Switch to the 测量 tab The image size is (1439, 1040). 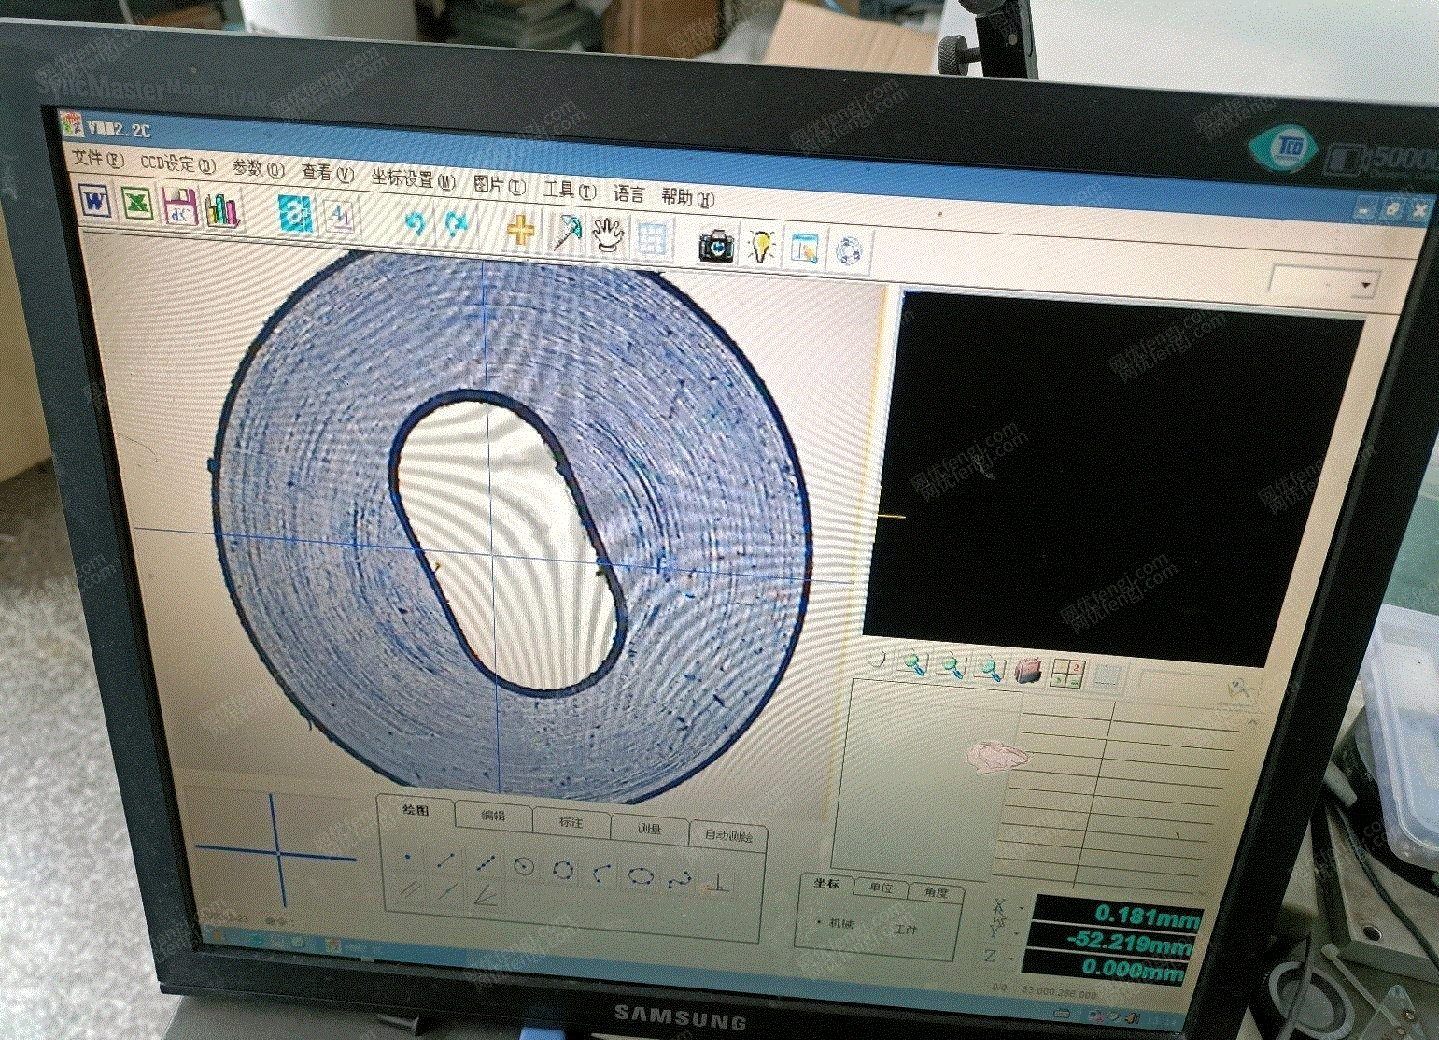(649, 827)
